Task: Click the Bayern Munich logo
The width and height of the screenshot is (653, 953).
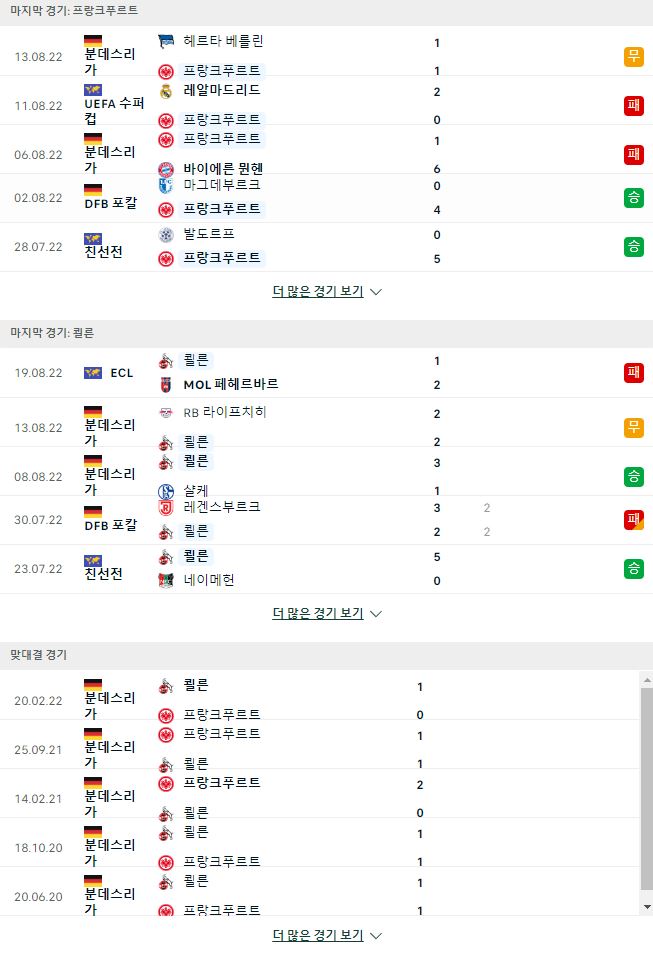Action: (166, 169)
